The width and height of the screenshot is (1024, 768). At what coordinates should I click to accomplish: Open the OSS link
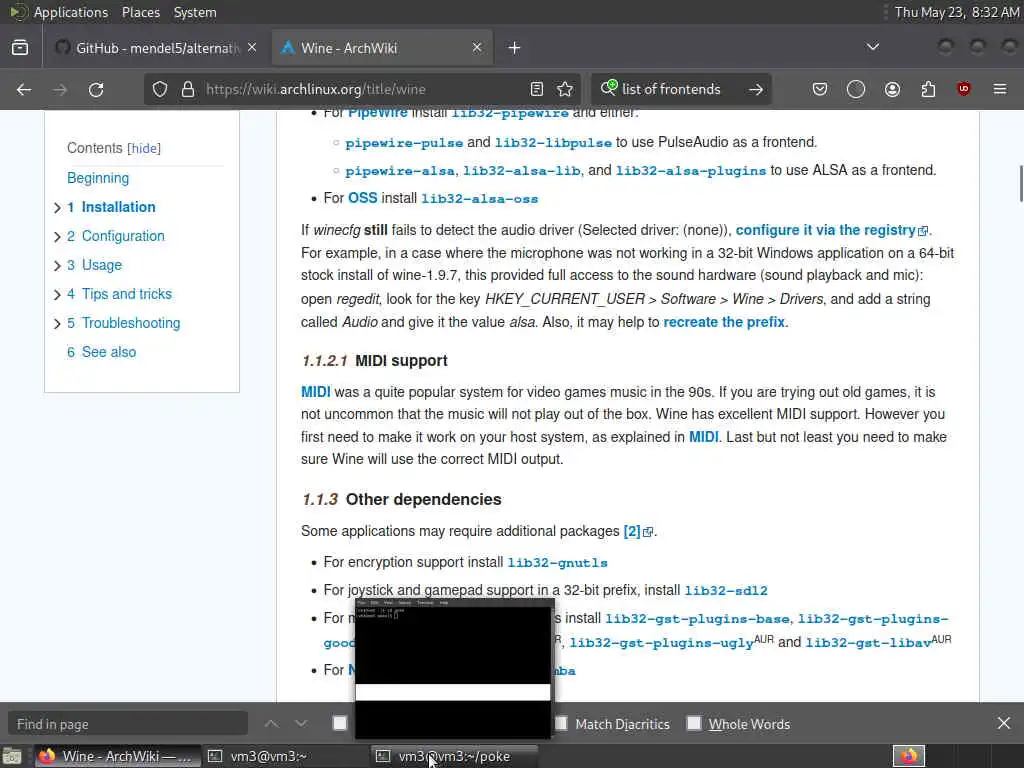click(362, 198)
